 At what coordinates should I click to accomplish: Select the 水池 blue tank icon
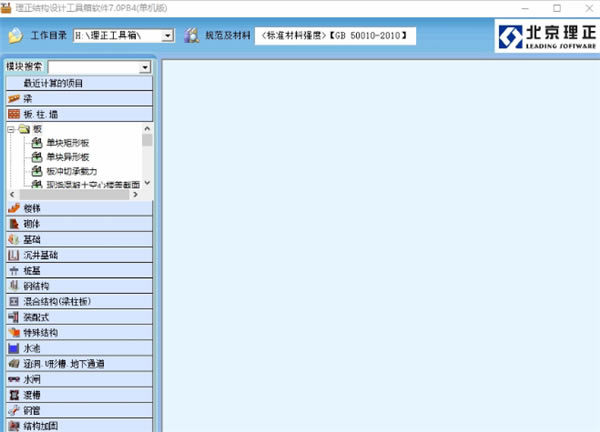pos(14,349)
